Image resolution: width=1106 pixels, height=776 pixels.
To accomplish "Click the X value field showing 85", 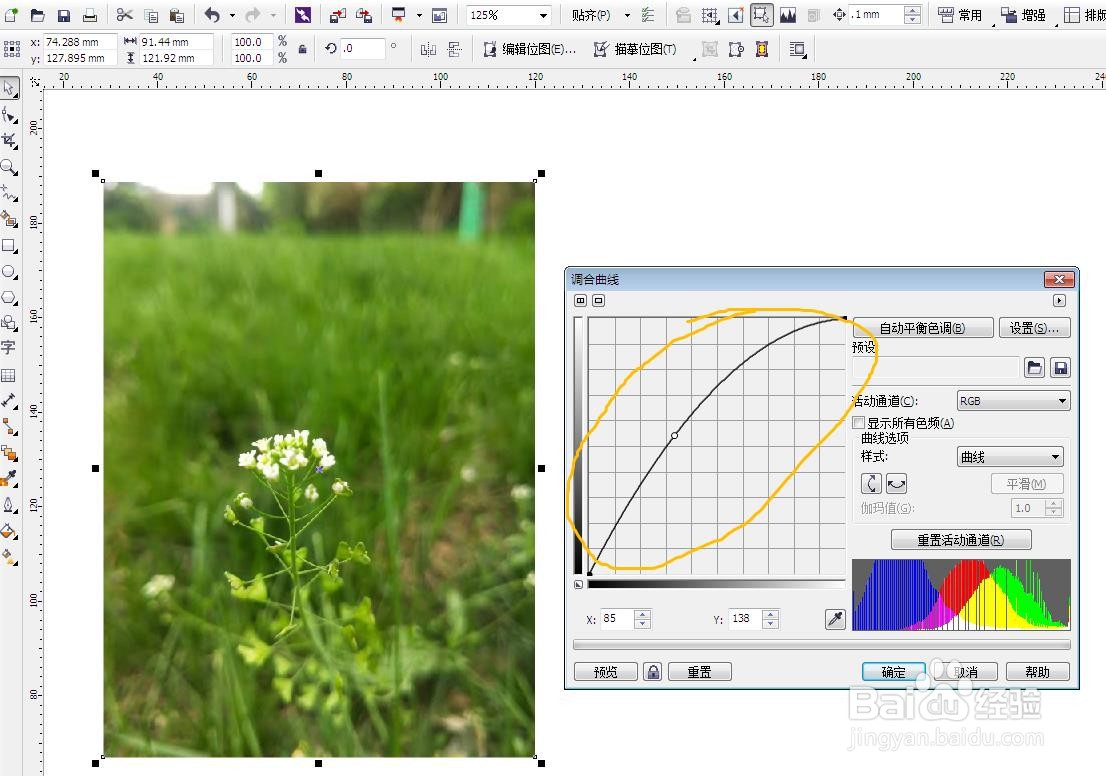I will (618, 619).
